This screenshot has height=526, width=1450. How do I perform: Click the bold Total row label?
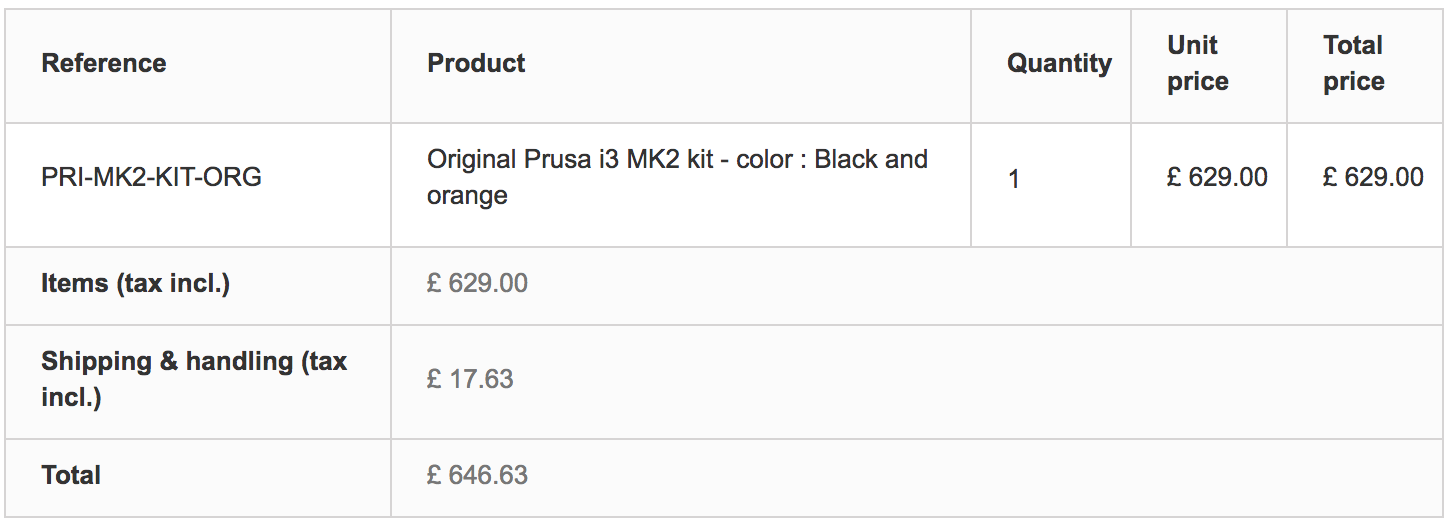(71, 475)
